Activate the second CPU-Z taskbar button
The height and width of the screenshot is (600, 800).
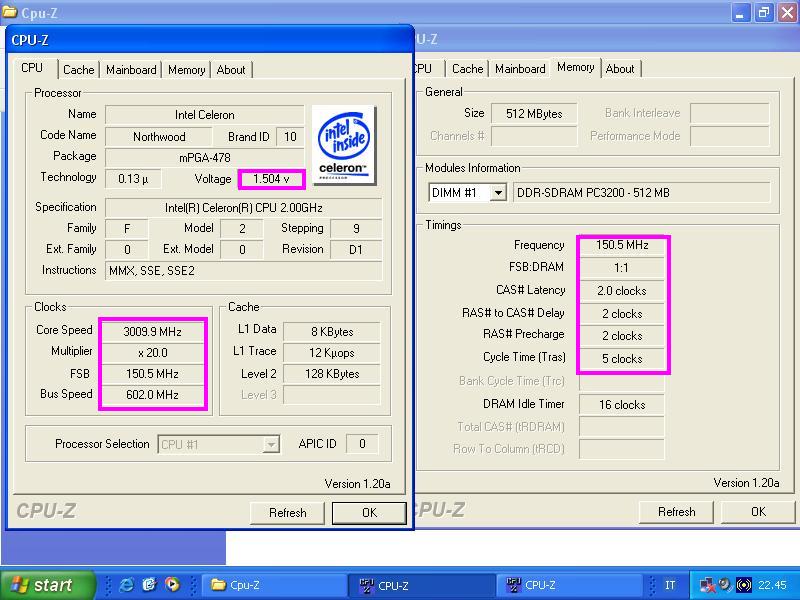(x=568, y=585)
